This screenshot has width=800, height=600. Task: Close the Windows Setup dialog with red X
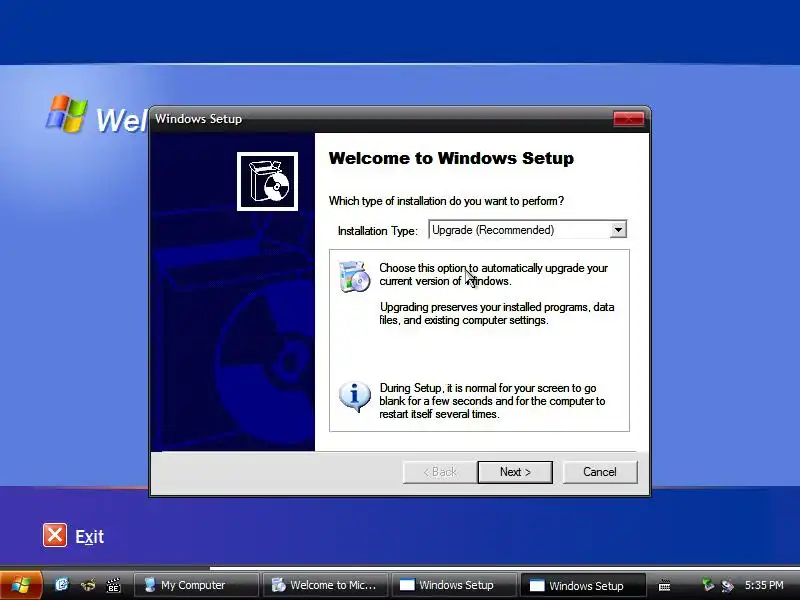click(629, 119)
